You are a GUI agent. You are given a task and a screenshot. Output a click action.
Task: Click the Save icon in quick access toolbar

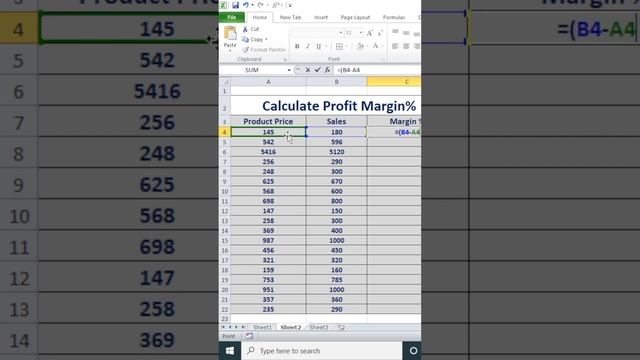point(236,5)
